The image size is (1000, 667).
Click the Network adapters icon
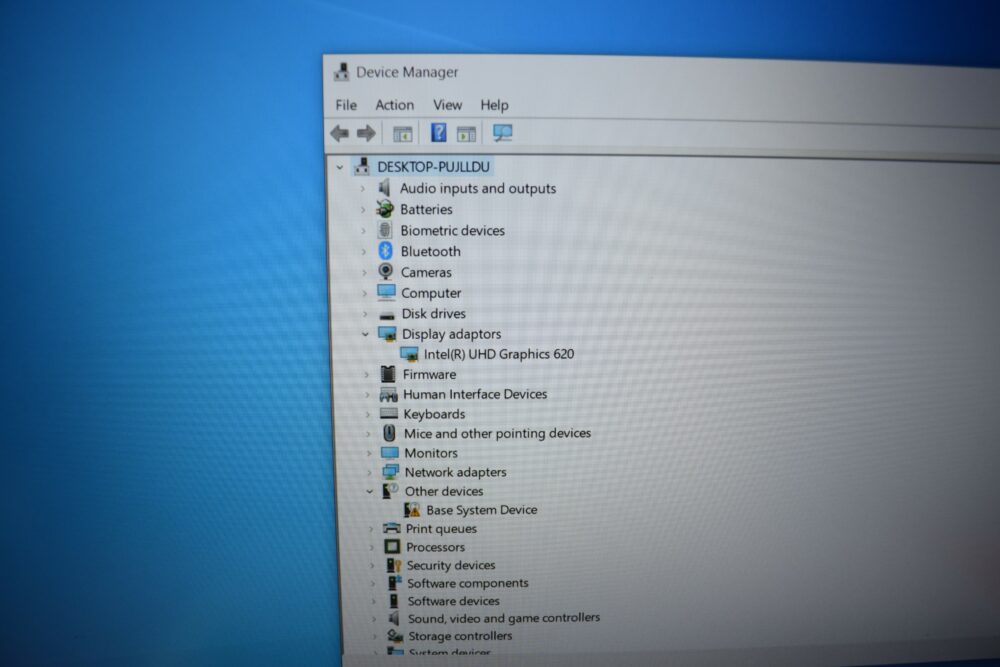point(390,472)
